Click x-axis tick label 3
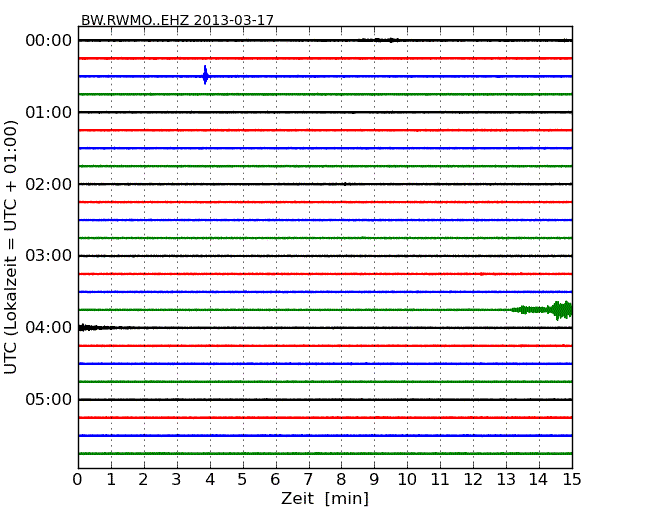Screen dimensions: 650x520 (177, 480)
